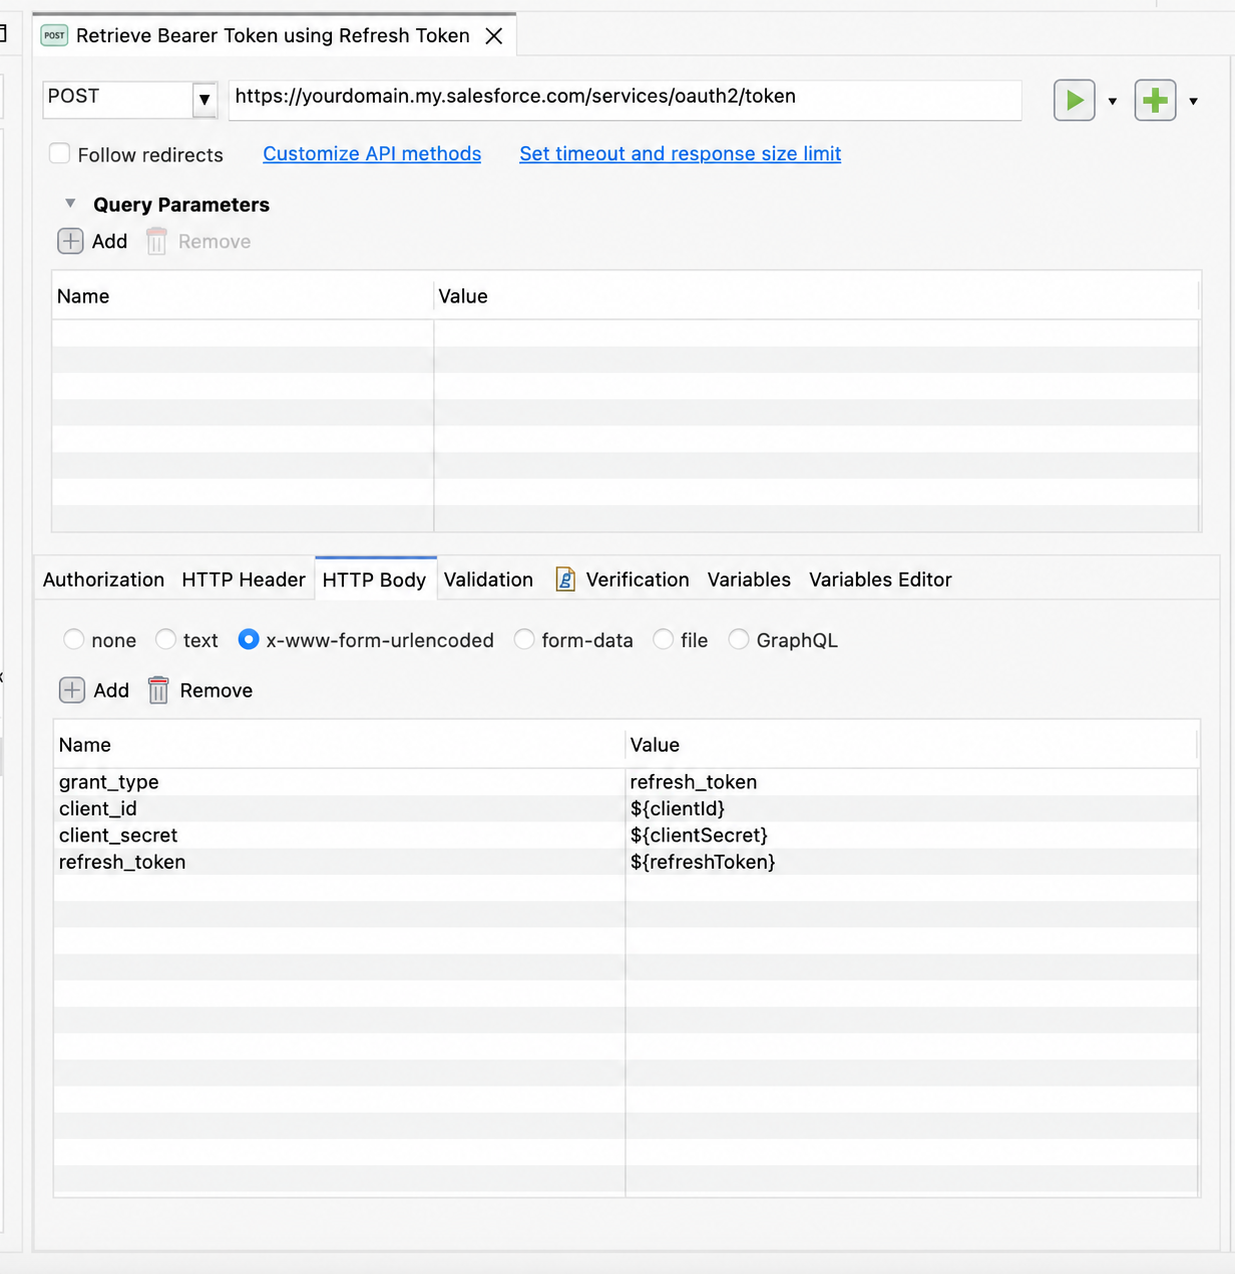Select the client_id name cell
The width and height of the screenshot is (1235, 1274).
(x=339, y=809)
